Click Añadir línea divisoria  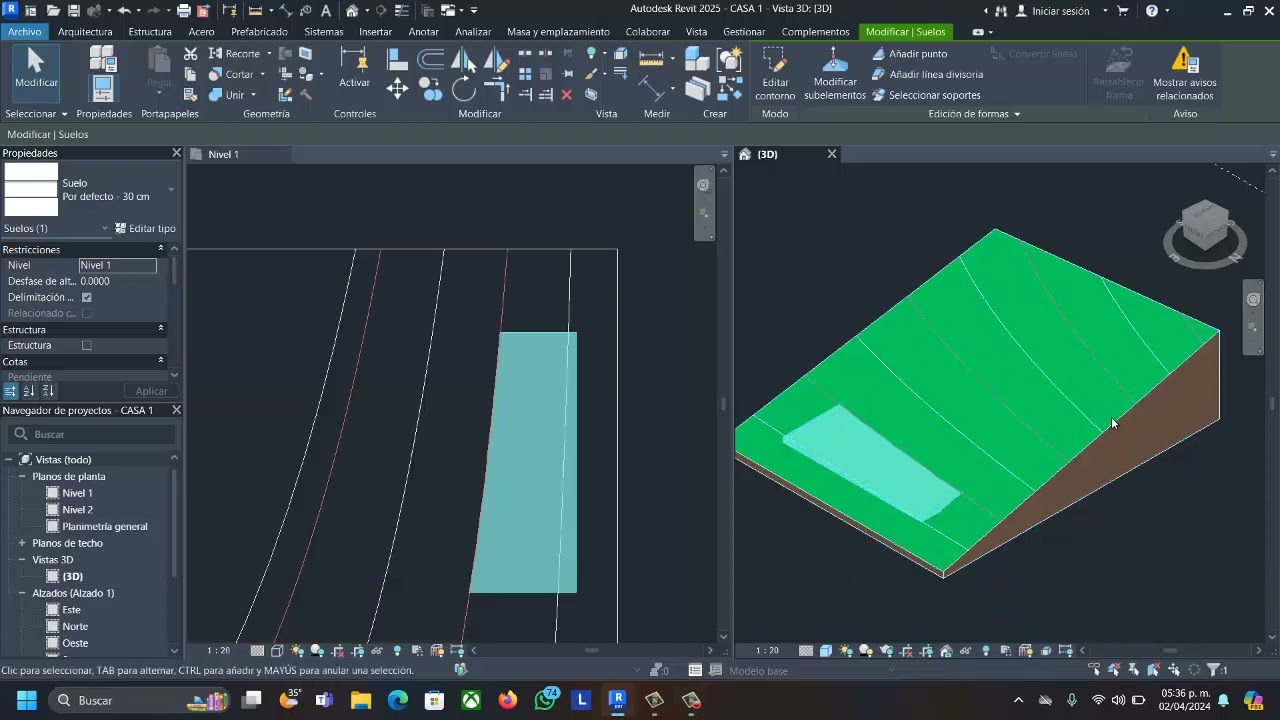927,75
